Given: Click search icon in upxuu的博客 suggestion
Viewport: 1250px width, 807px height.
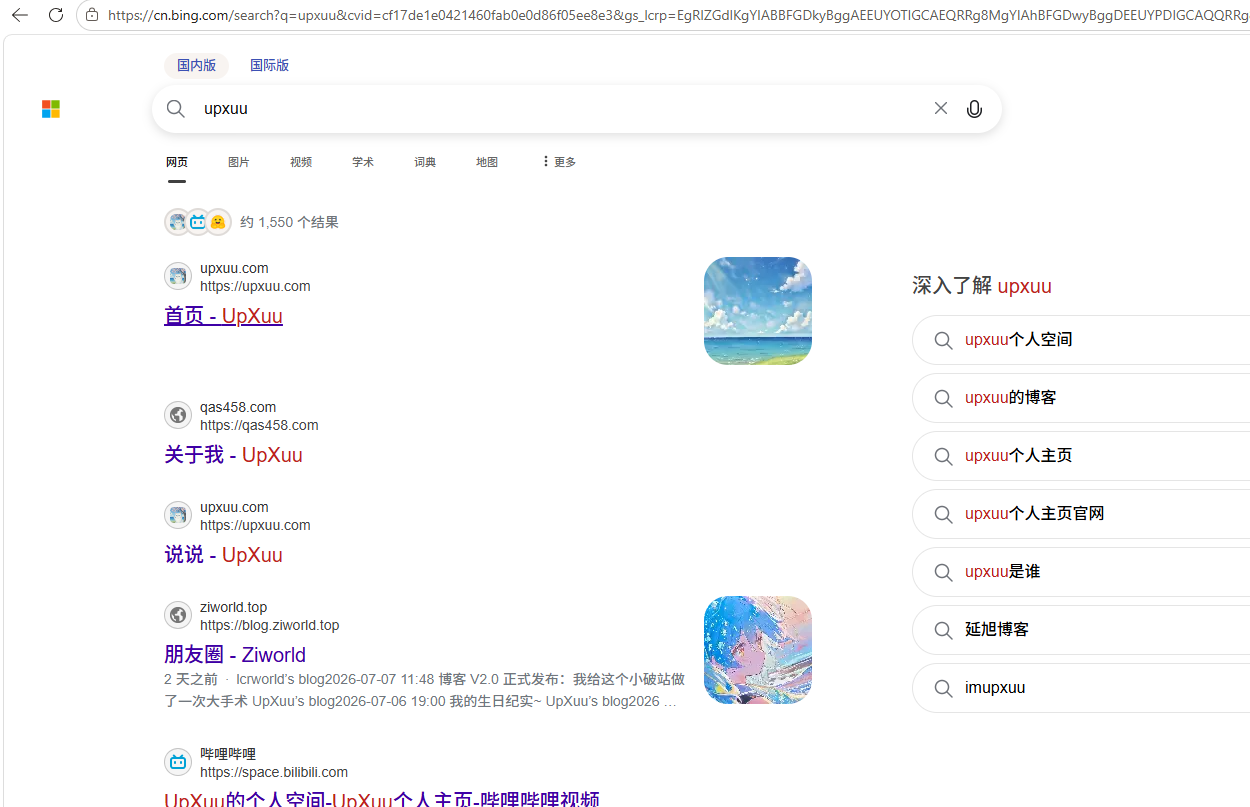Looking at the screenshot, I should tap(943, 398).
